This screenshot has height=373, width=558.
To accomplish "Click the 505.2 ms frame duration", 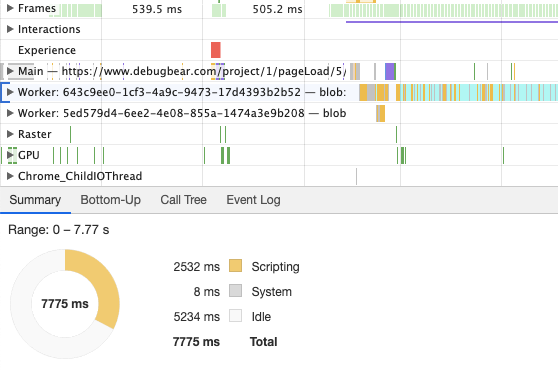I will tap(278, 9).
